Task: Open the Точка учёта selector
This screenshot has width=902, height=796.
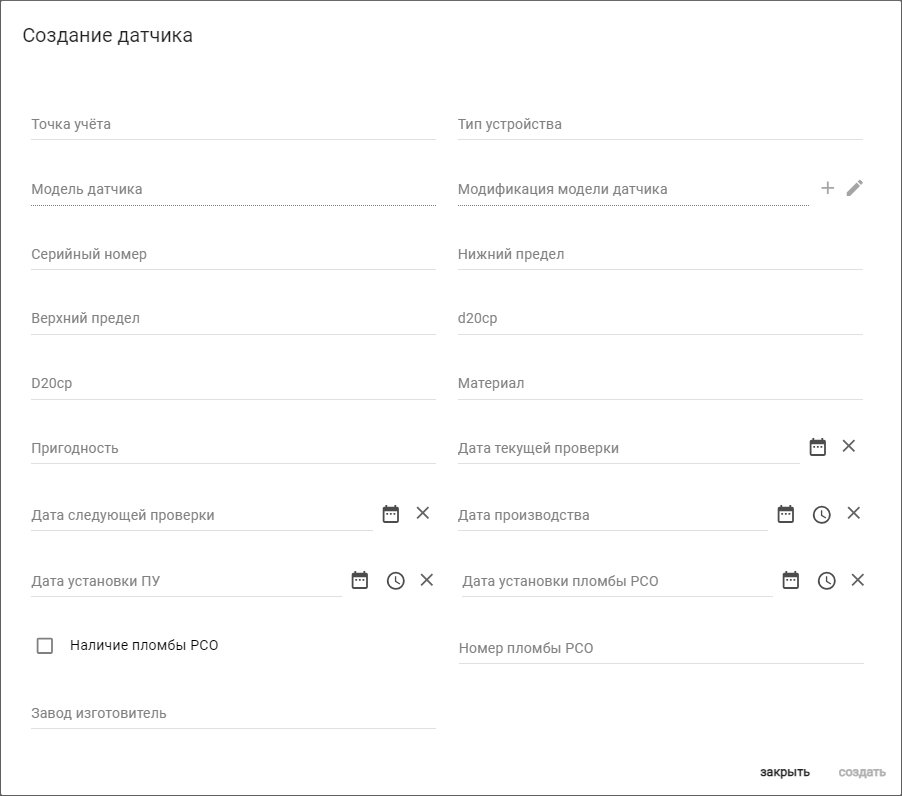Action: click(x=233, y=124)
